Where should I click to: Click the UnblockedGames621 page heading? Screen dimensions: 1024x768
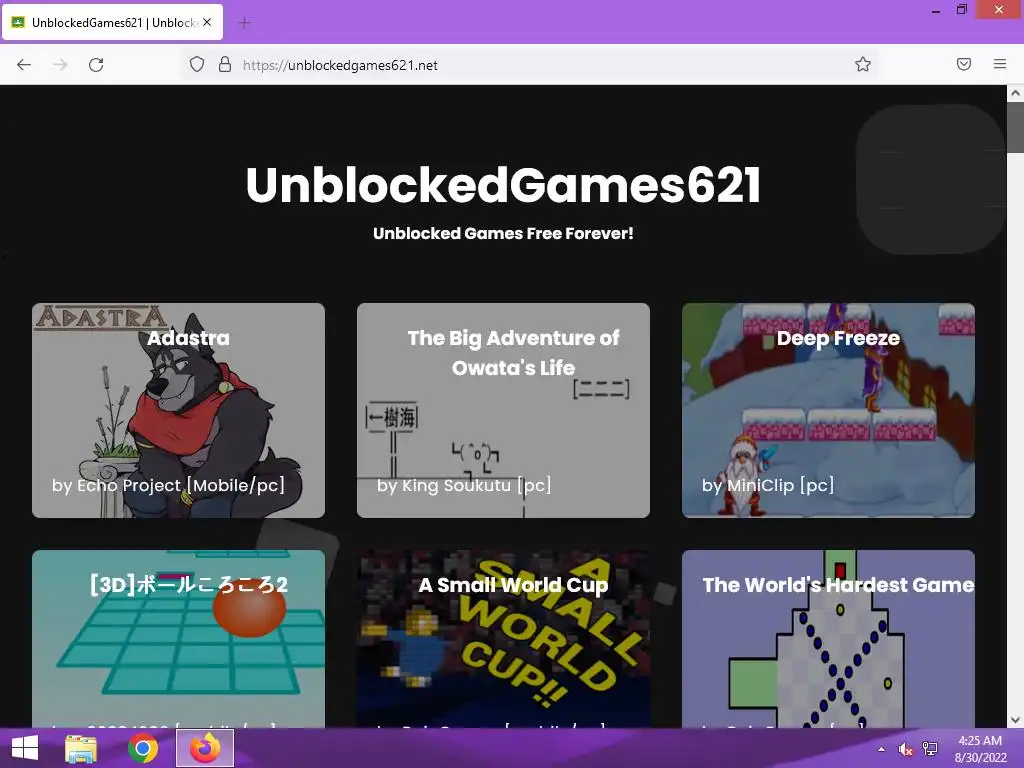[503, 185]
